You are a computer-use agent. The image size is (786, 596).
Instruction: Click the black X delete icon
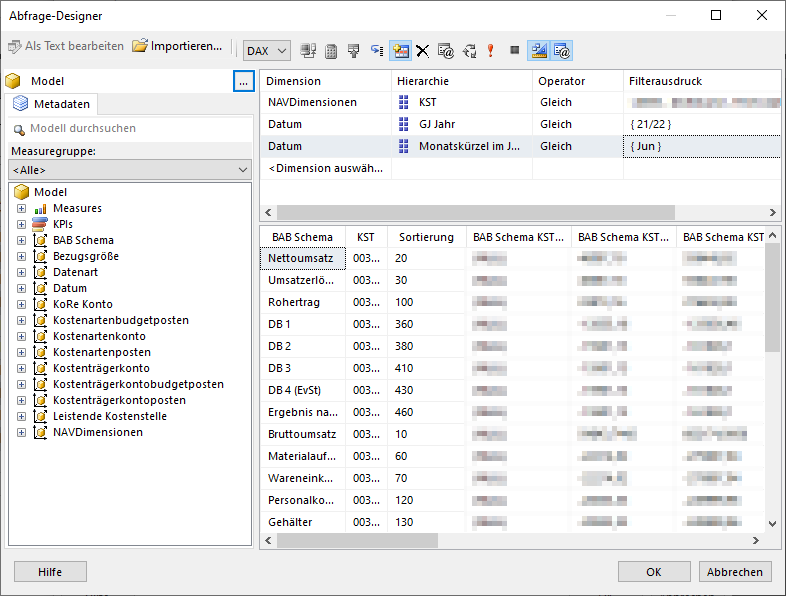tap(423, 51)
